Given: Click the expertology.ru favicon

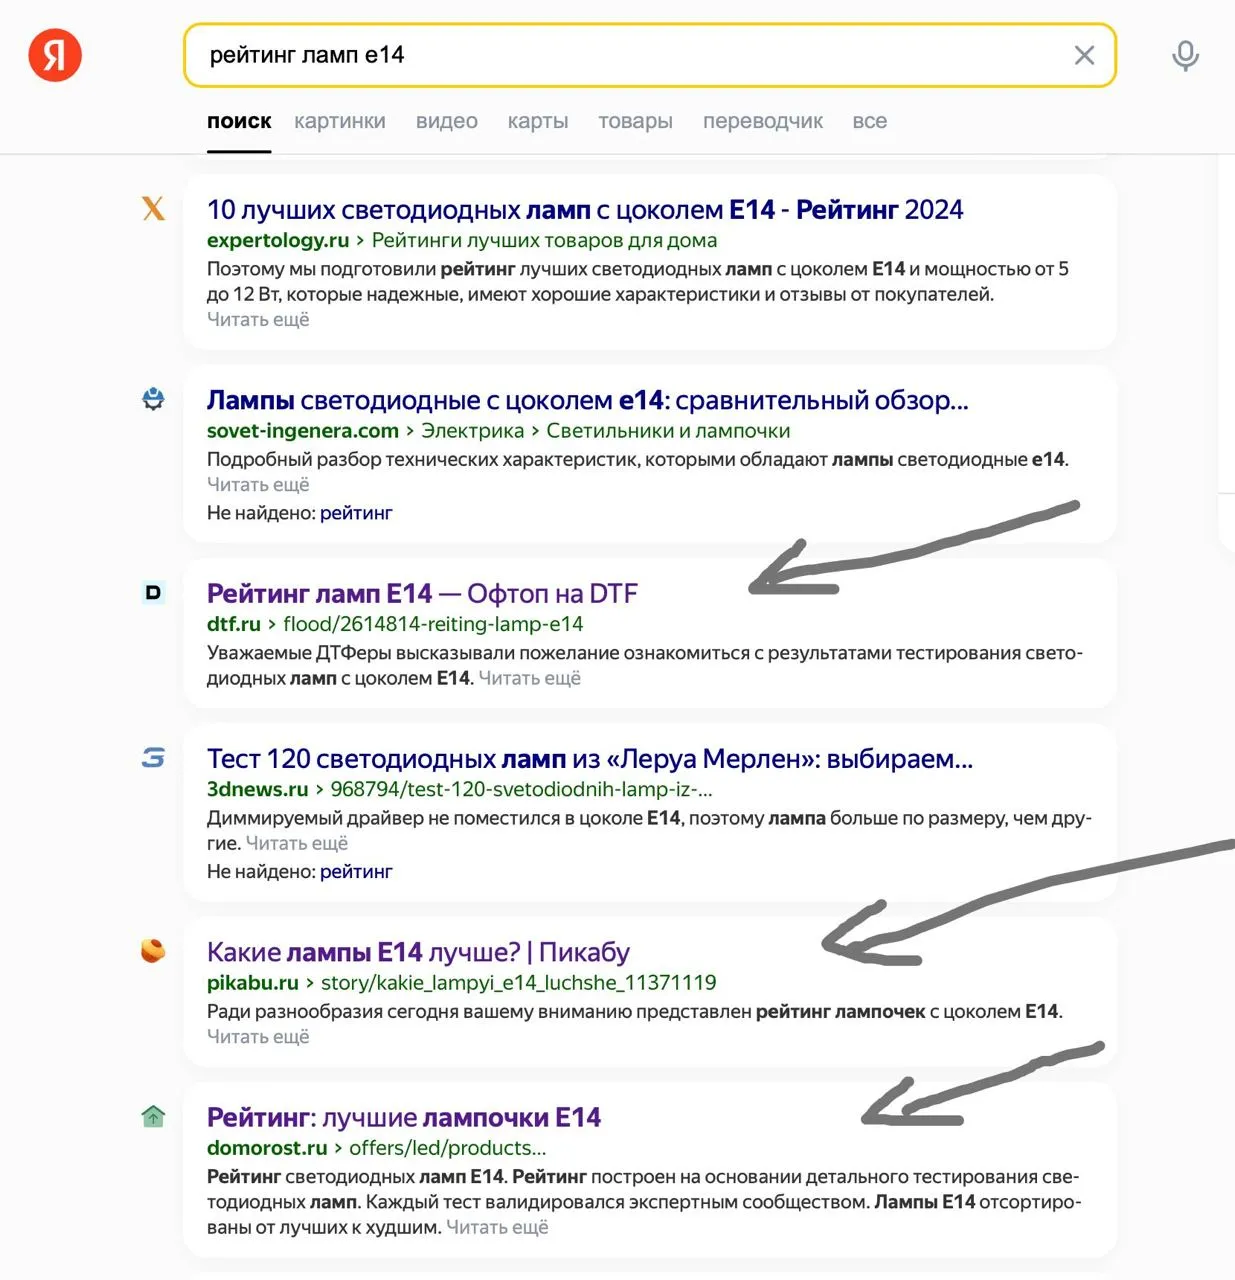Looking at the screenshot, I should pyautogui.click(x=153, y=208).
